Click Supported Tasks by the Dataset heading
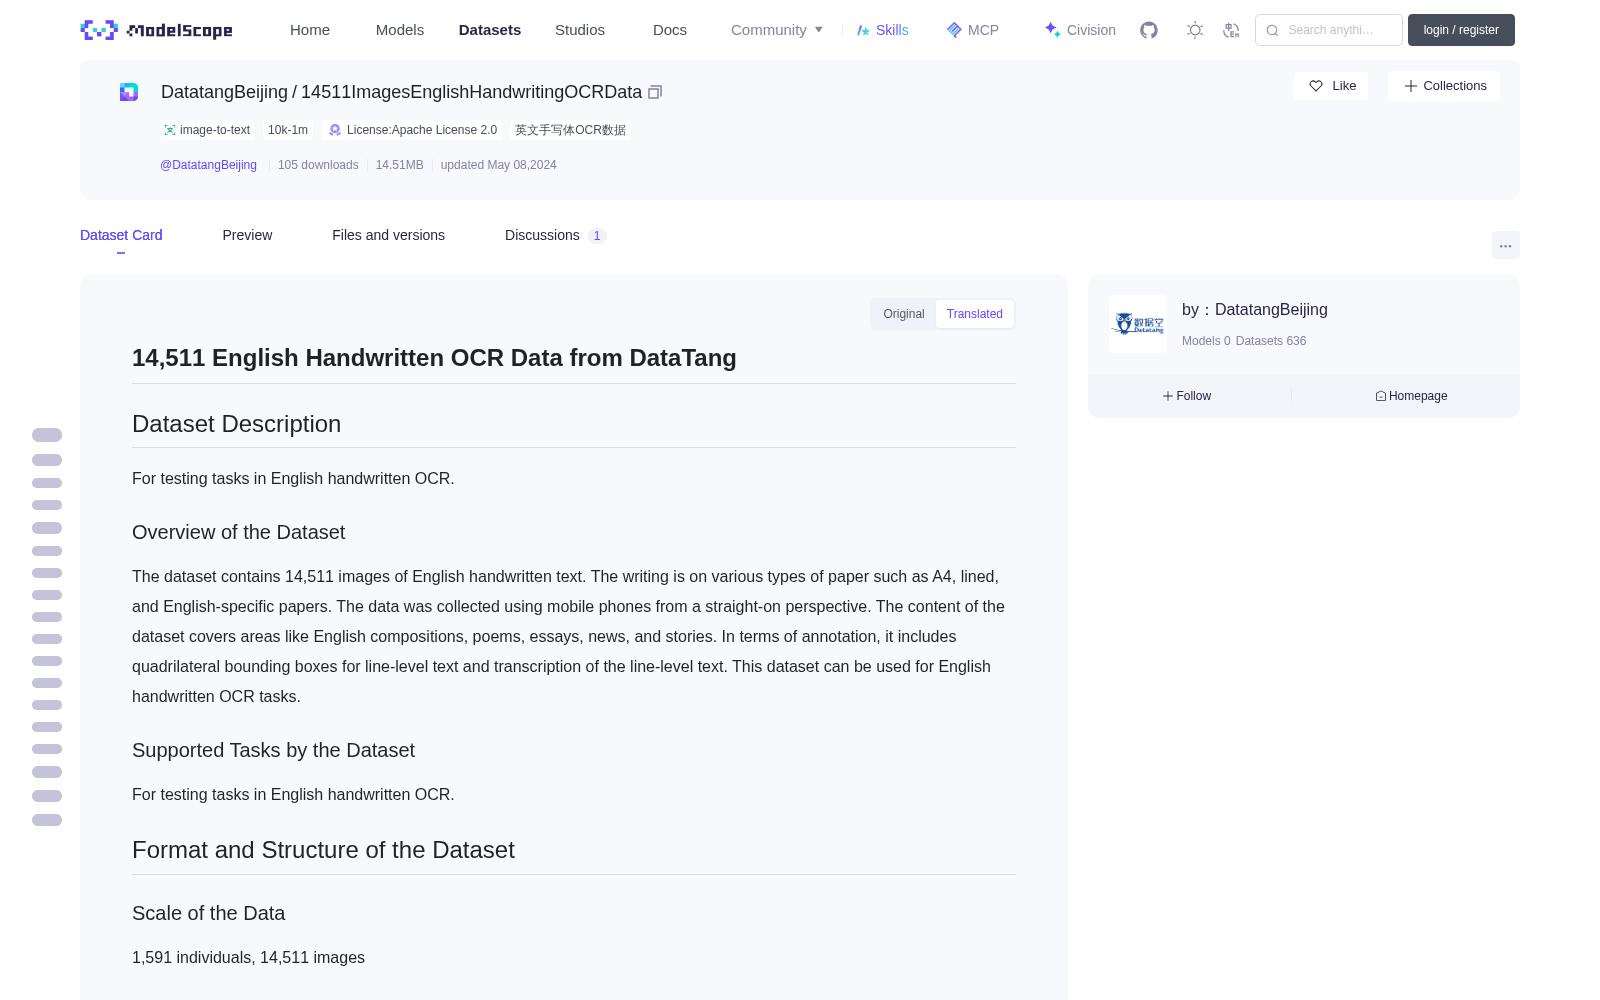This screenshot has width=1600, height=1000. click(x=273, y=750)
